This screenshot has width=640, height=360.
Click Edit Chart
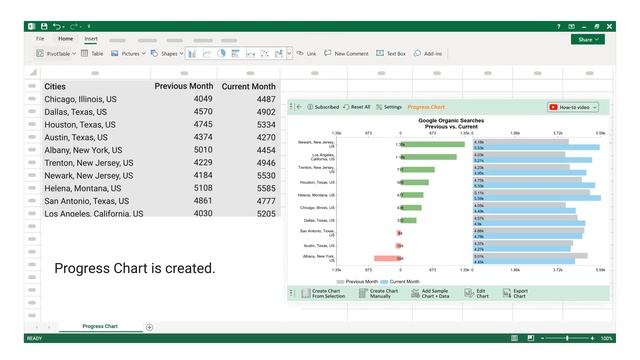pos(476,293)
